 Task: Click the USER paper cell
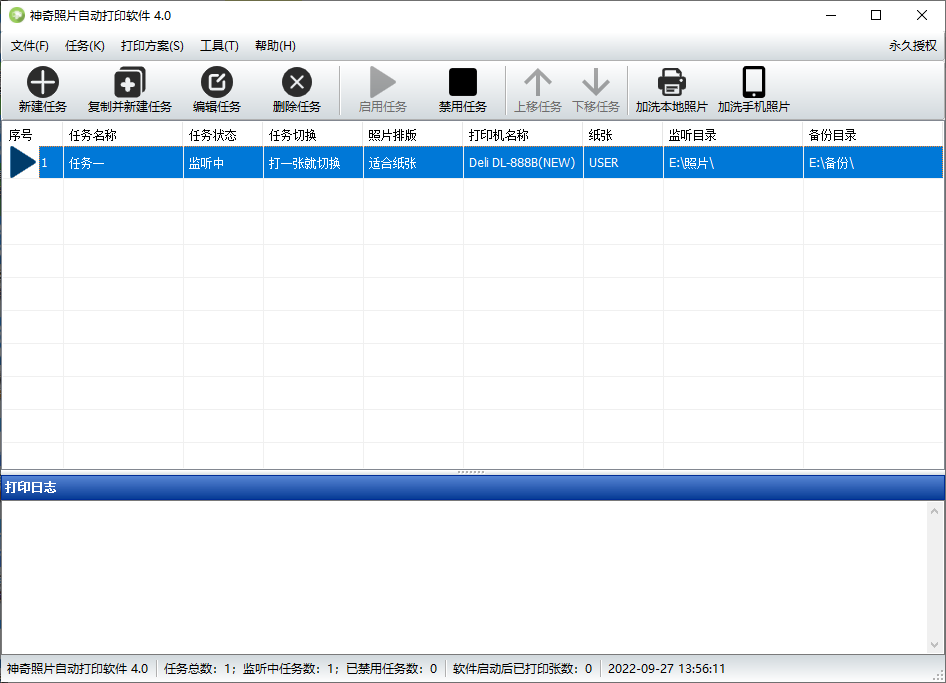[623, 163]
